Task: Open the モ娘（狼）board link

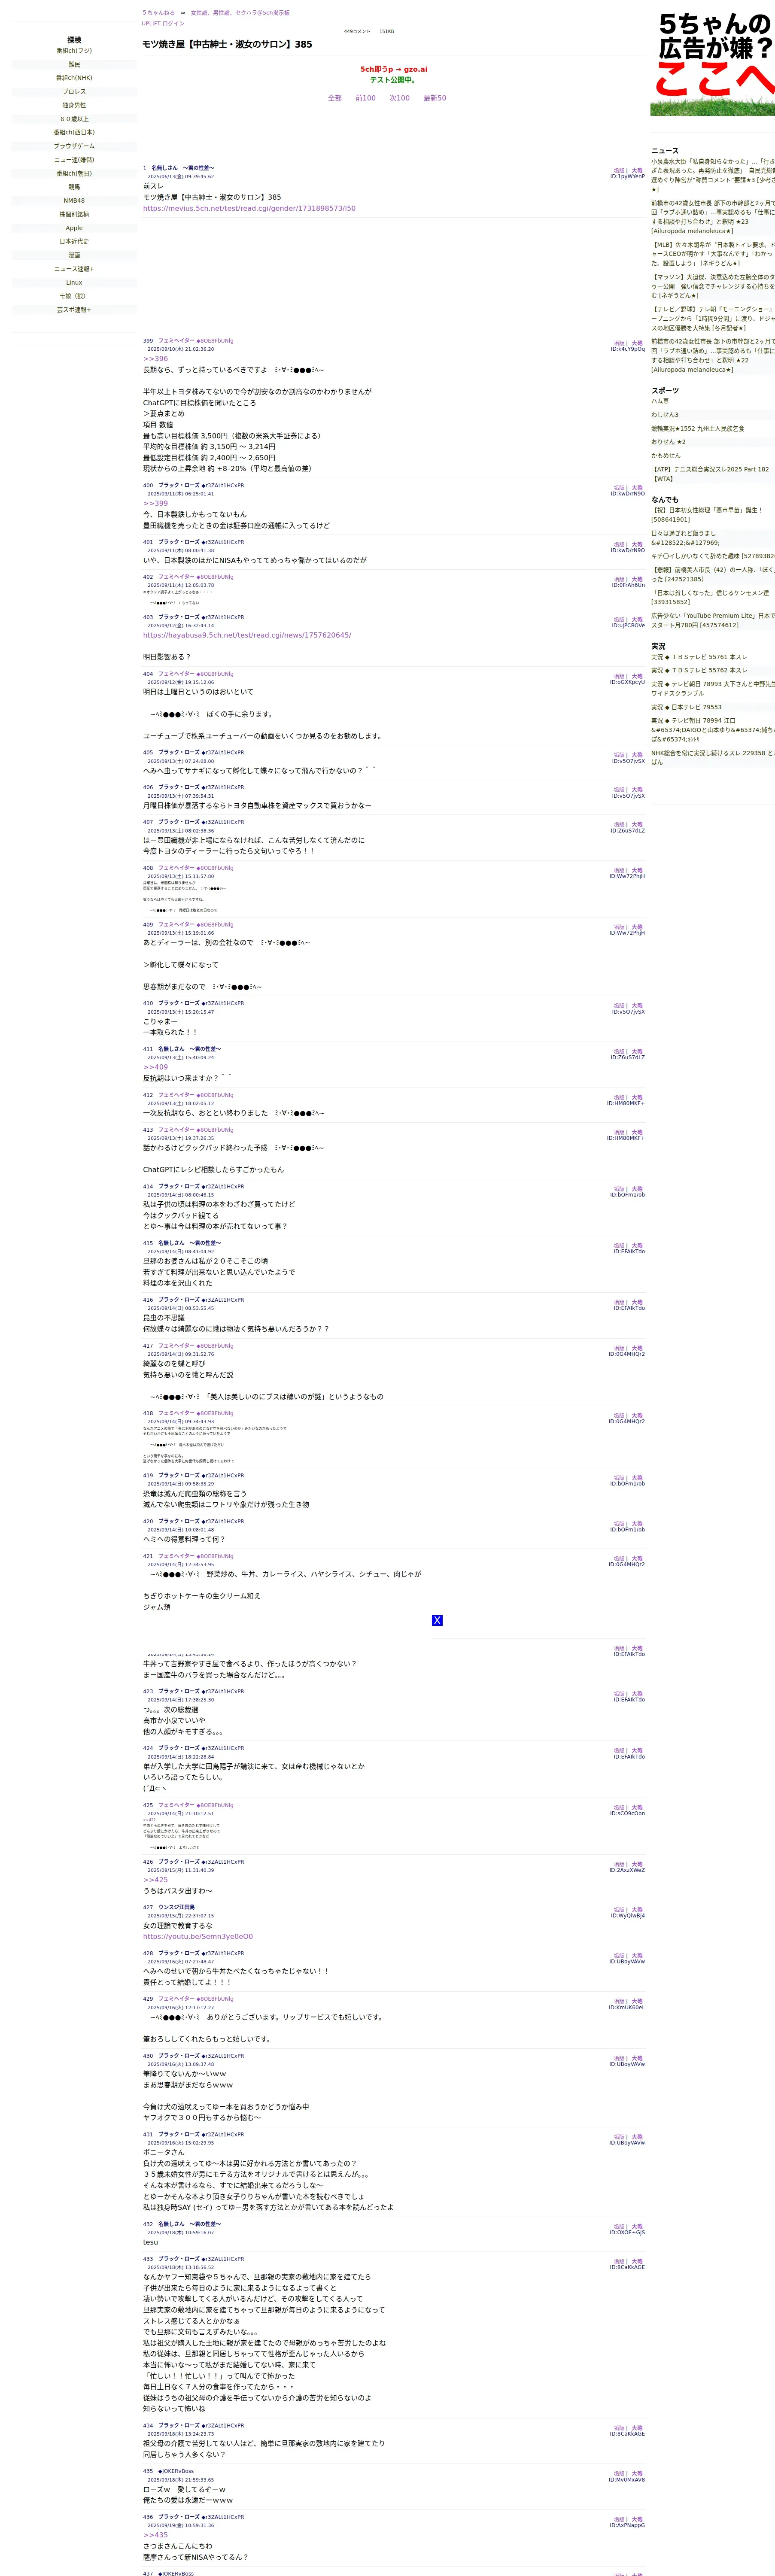Action: coord(74,296)
